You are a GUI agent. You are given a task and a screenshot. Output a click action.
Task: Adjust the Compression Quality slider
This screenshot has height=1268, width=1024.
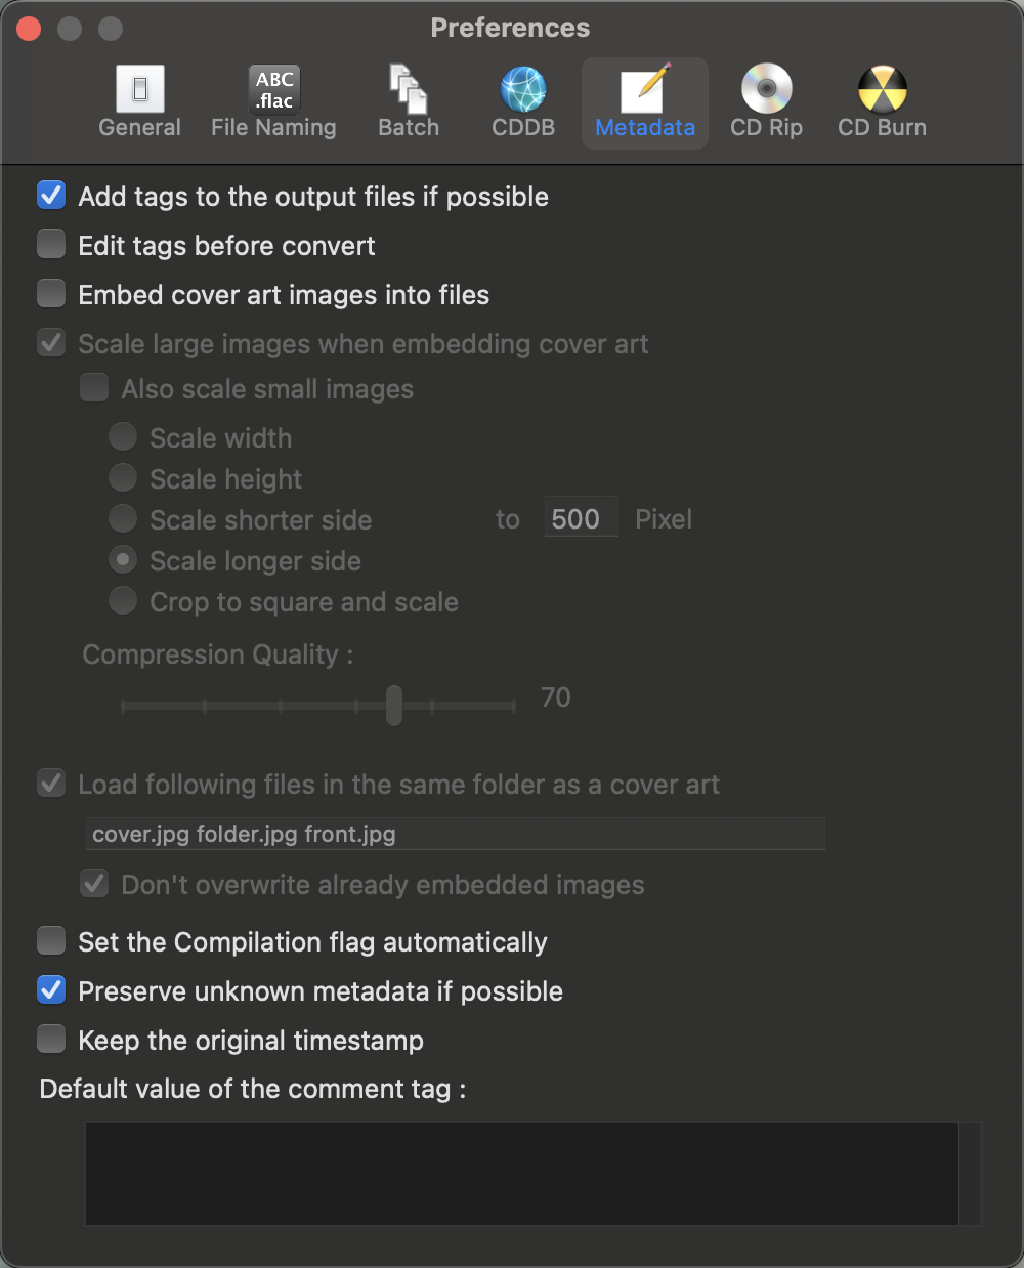click(x=393, y=704)
